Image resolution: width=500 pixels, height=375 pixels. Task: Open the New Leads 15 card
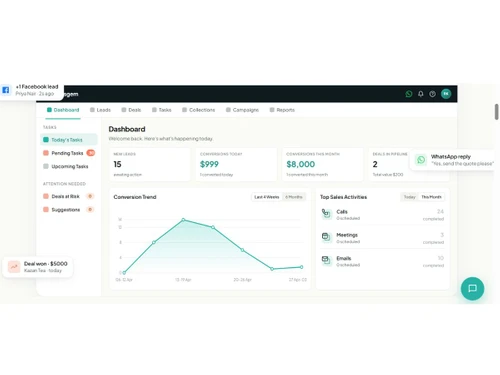pyautogui.click(x=150, y=164)
